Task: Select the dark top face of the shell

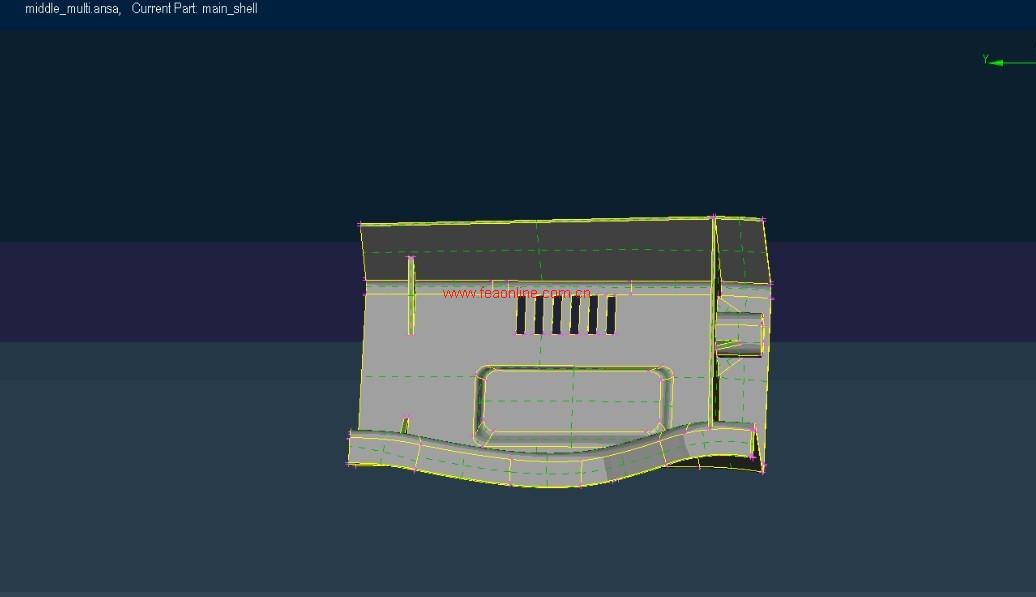Action: [x=535, y=250]
